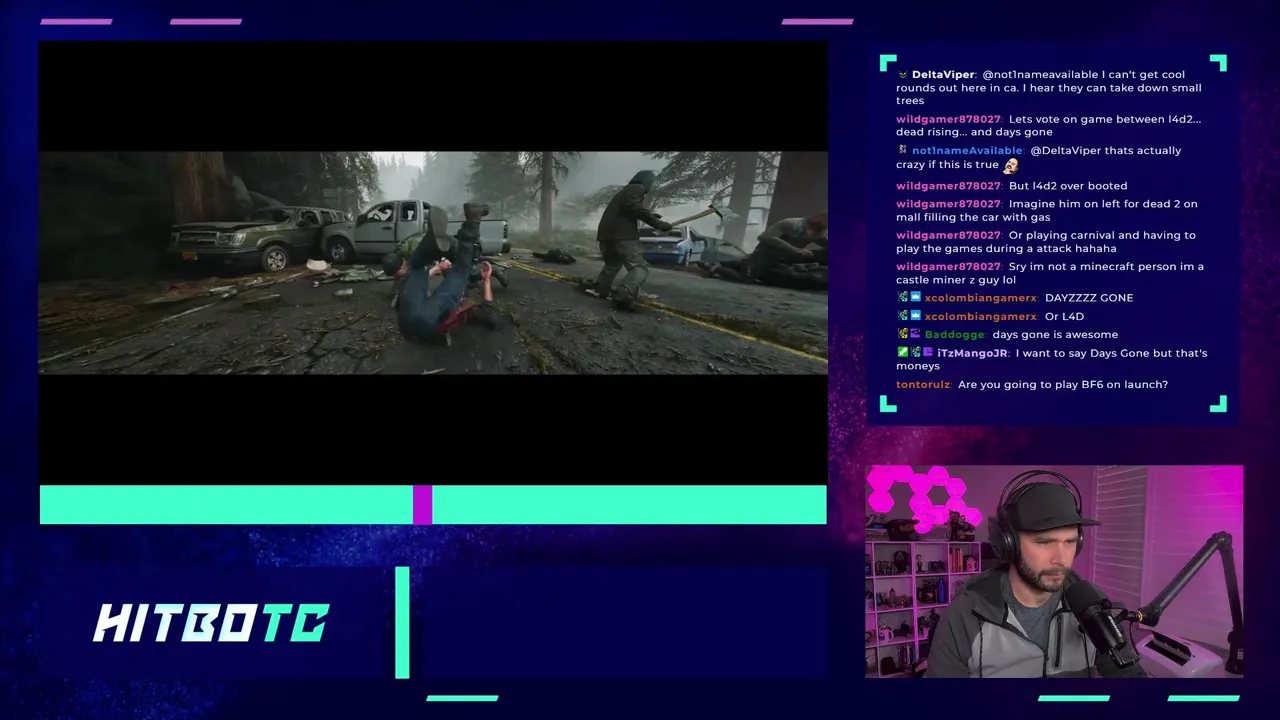Image resolution: width=1280 pixels, height=720 pixels.
Task: Click the crown badge beside 'DAYZZZZ GONE' message
Action: point(915,298)
